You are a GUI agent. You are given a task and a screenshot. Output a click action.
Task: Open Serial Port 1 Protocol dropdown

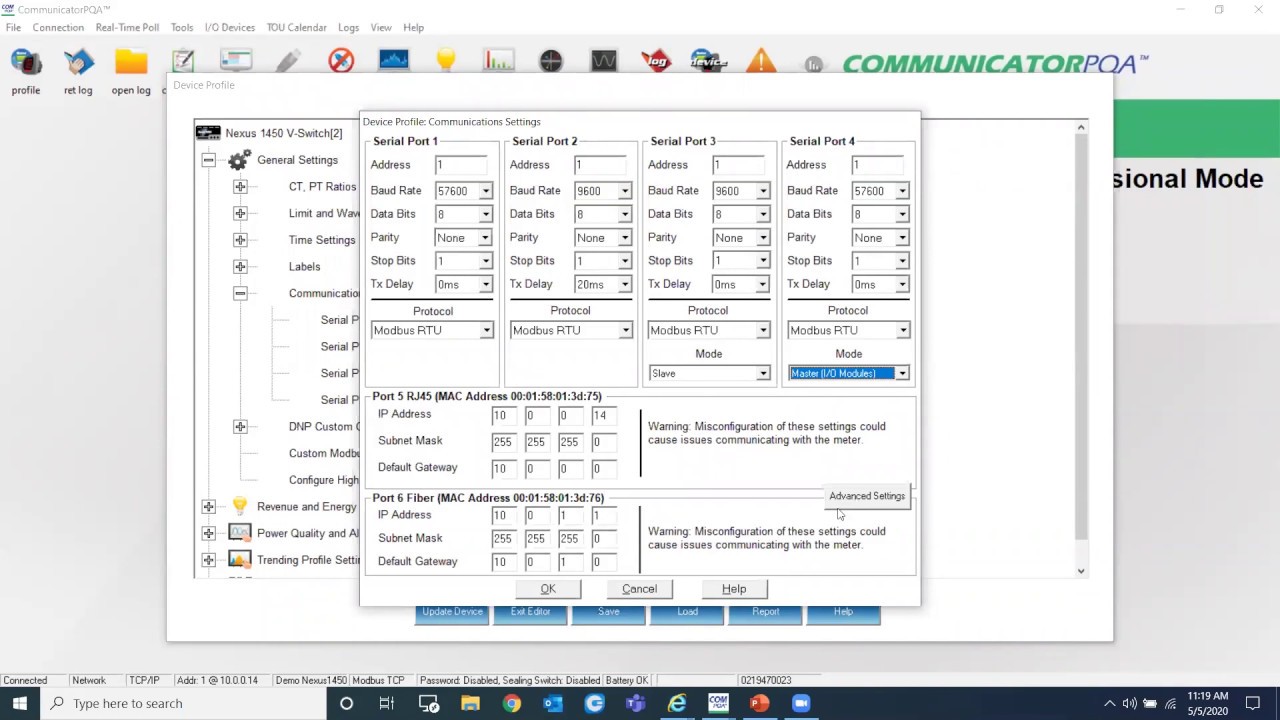(x=486, y=330)
